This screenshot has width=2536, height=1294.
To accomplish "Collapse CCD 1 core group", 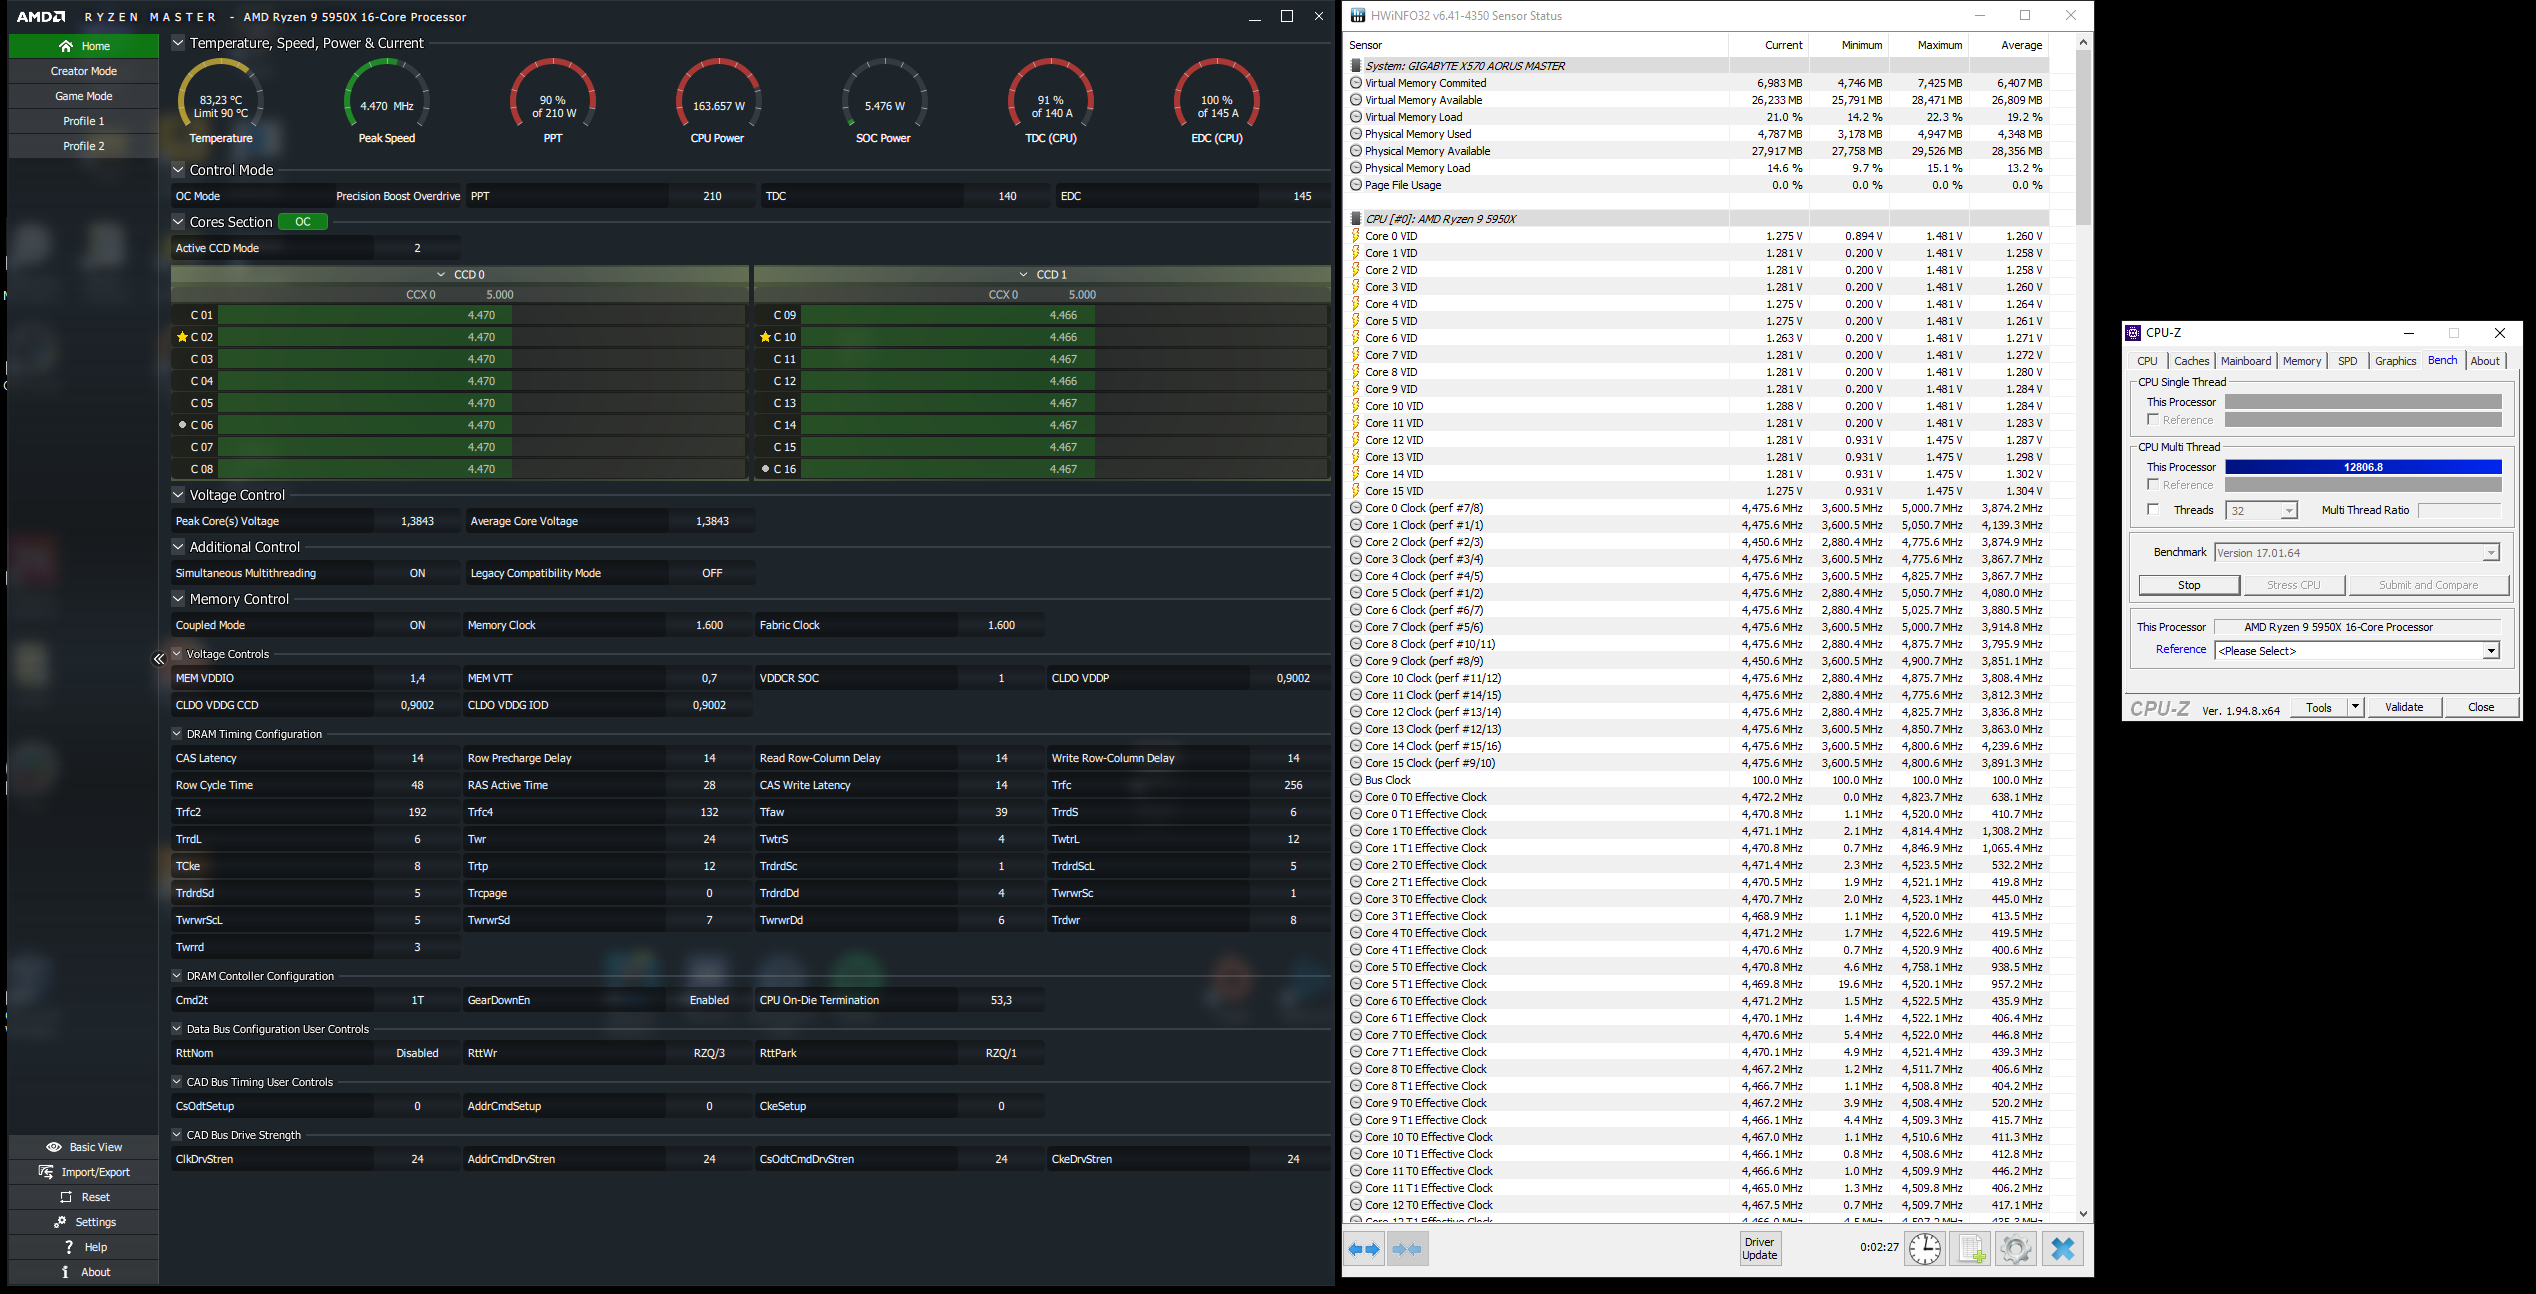I will click(x=1023, y=274).
